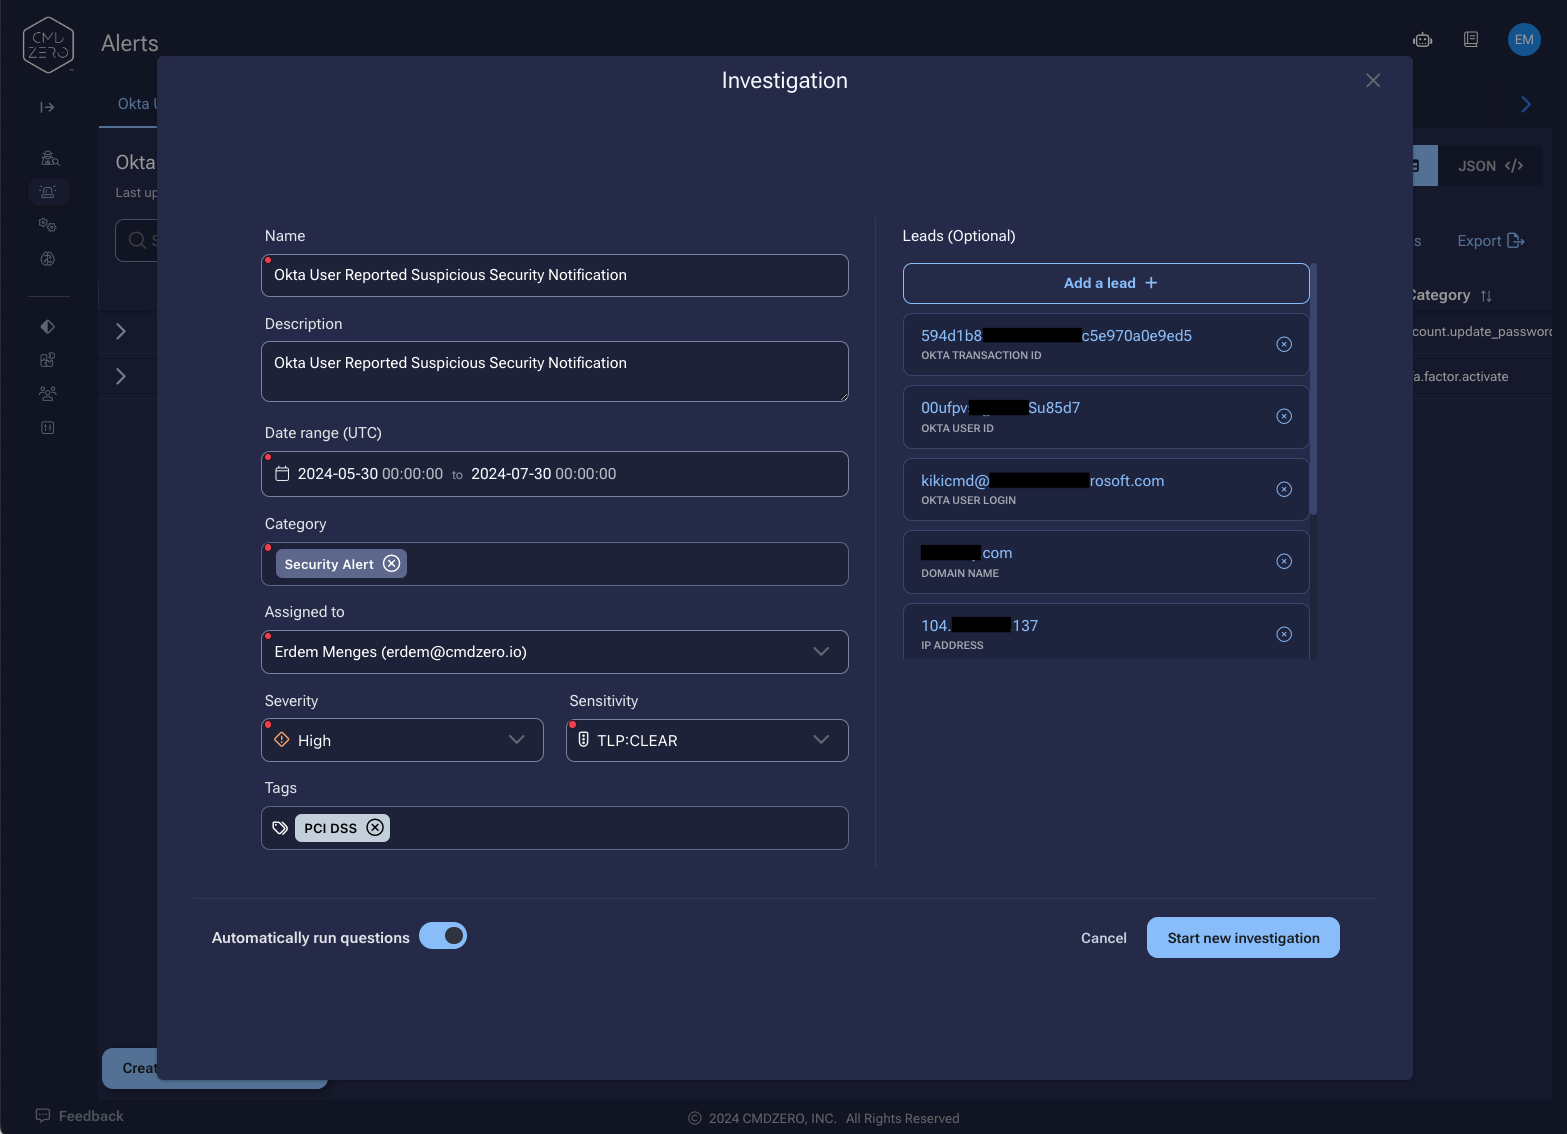Click the leads list scrollbar
1567x1134 pixels.
point(1313,390)
